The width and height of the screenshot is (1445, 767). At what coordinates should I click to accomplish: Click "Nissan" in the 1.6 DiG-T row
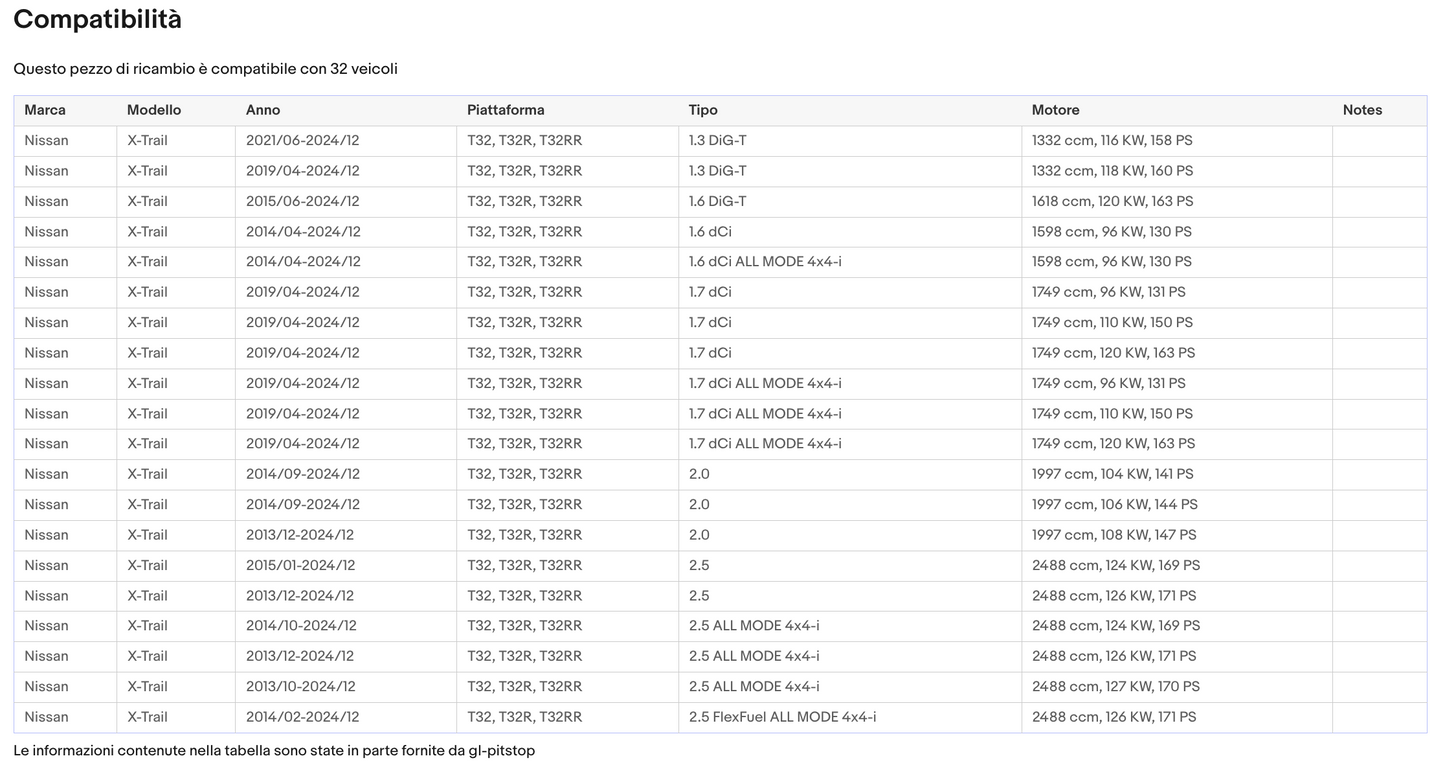pyautogui.click(x=46, y=201)
